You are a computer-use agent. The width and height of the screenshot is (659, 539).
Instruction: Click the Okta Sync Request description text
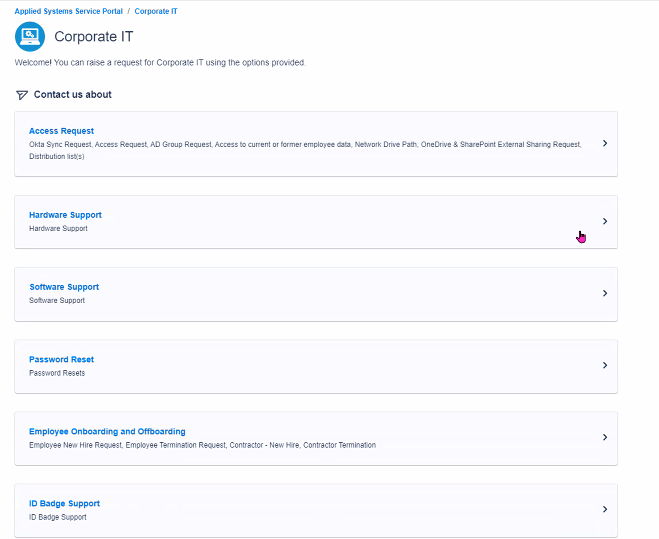305,151
